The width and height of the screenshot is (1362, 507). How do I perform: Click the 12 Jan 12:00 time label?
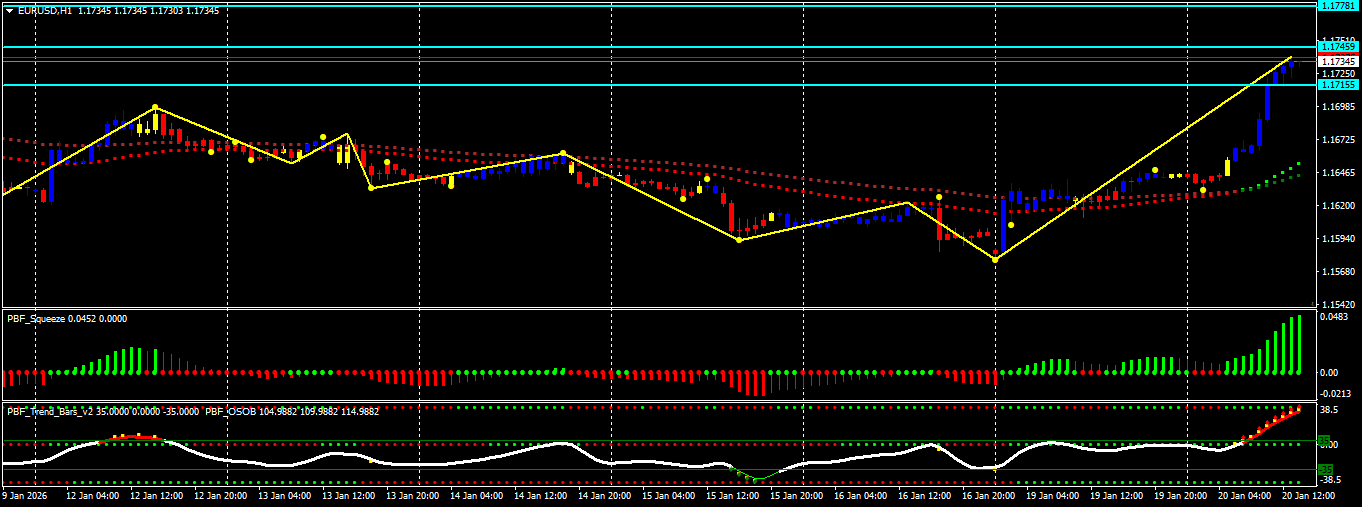(159, 495)
